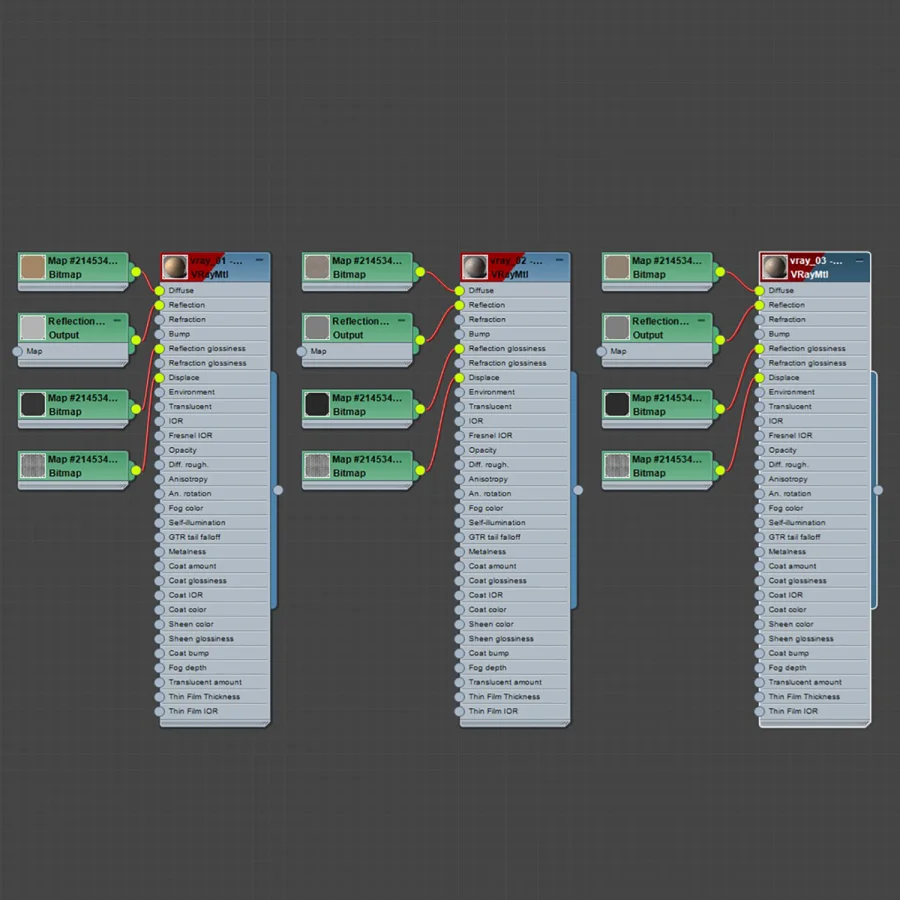Image resolution: width=900 pixels, height=900 pixels.
Task: Collapse the vray_02 VRayMtl node
Action: (x=560, y=260)
